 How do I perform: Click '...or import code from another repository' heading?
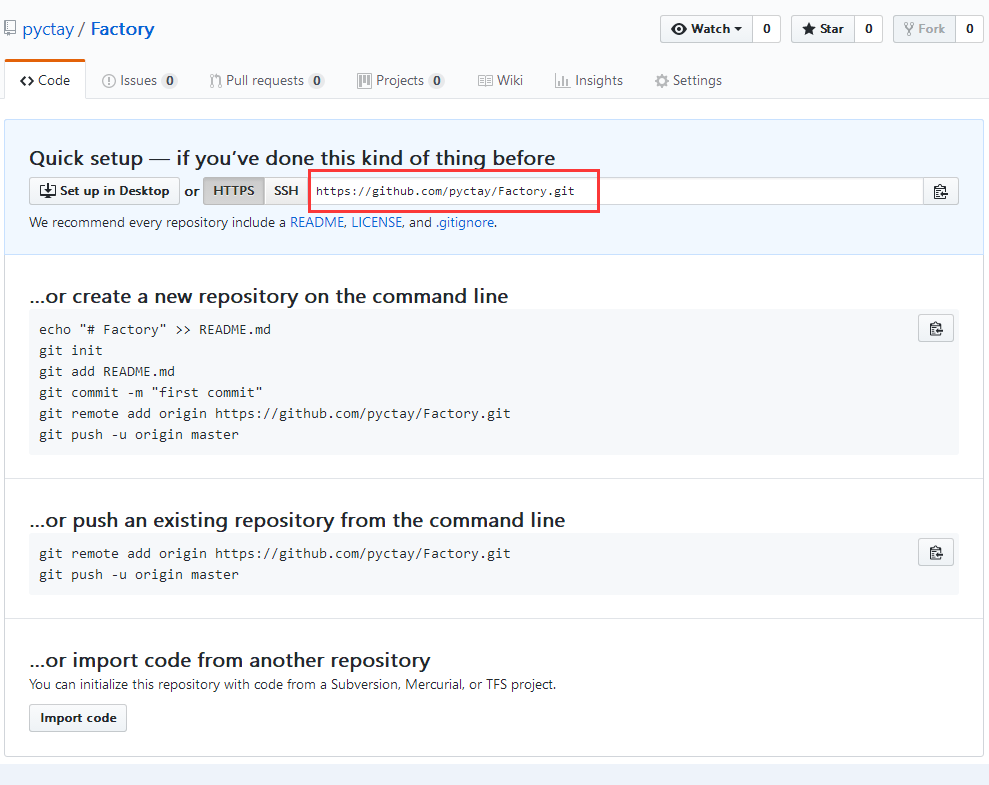(230, 660)
